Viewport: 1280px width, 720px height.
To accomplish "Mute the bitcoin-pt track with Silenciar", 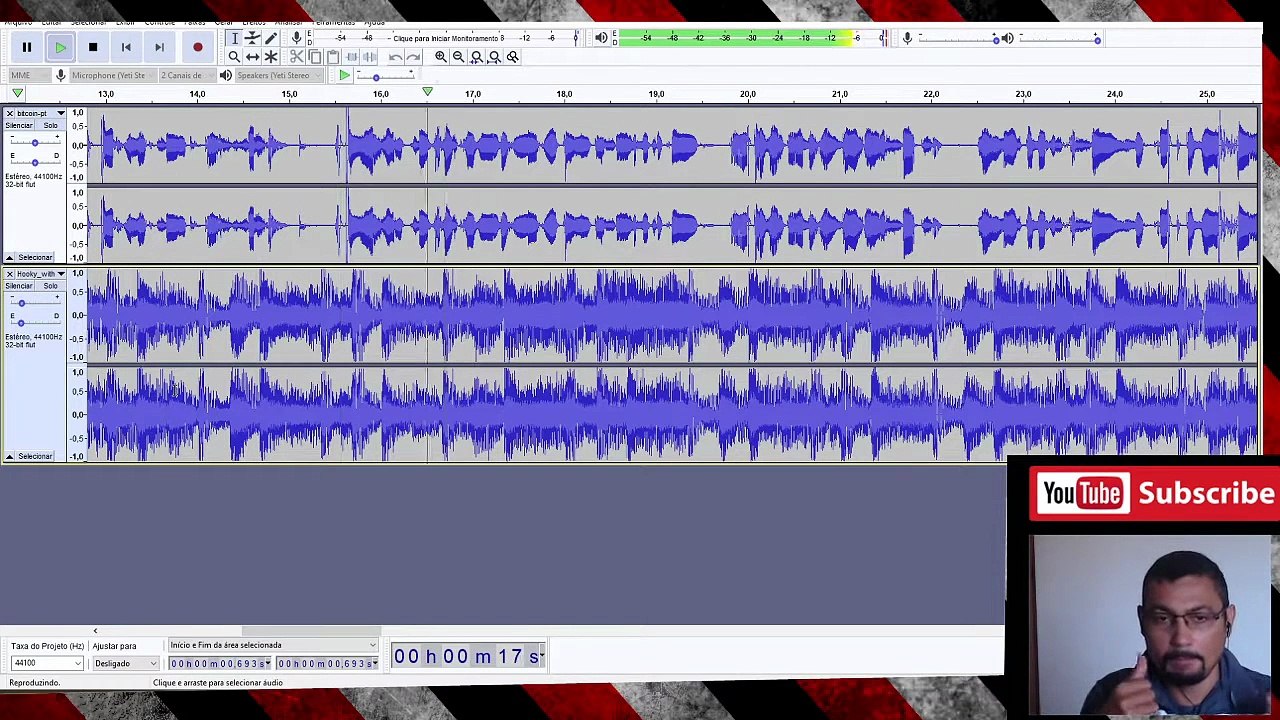I will pyautogui.click(x=19, y=126).
